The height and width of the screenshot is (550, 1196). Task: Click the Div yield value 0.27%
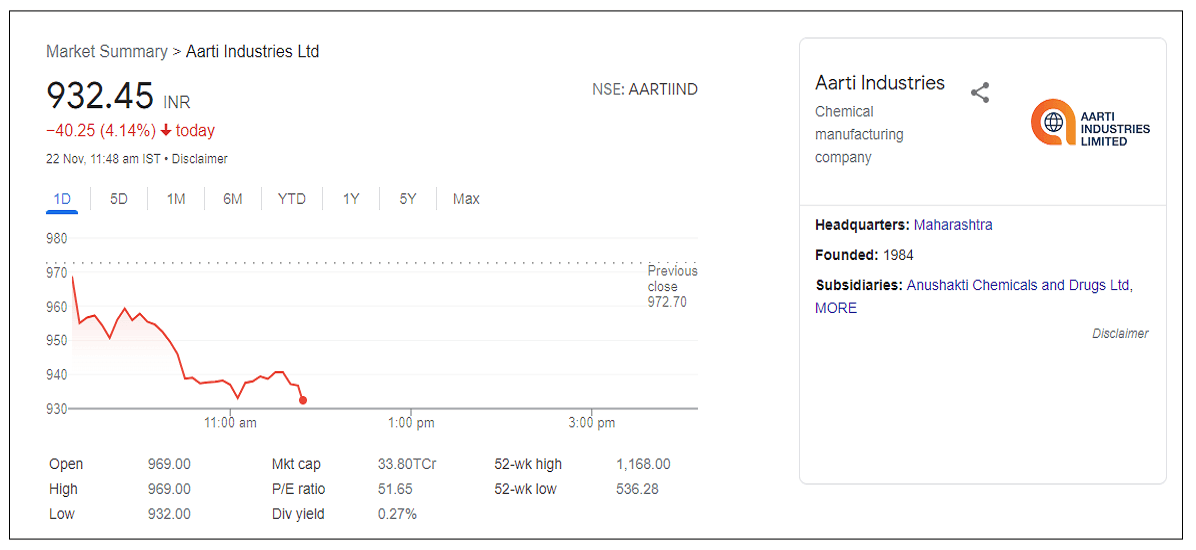[x=397, y=514]
